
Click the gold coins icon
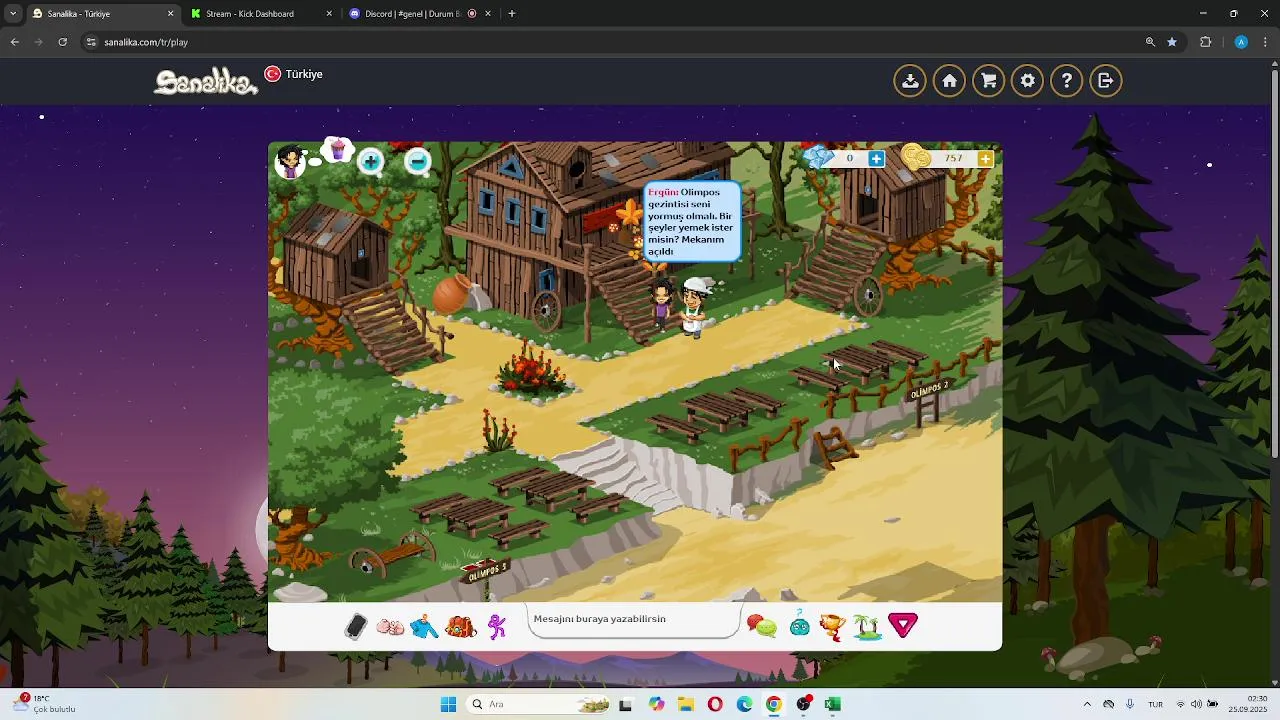(916, 157)
